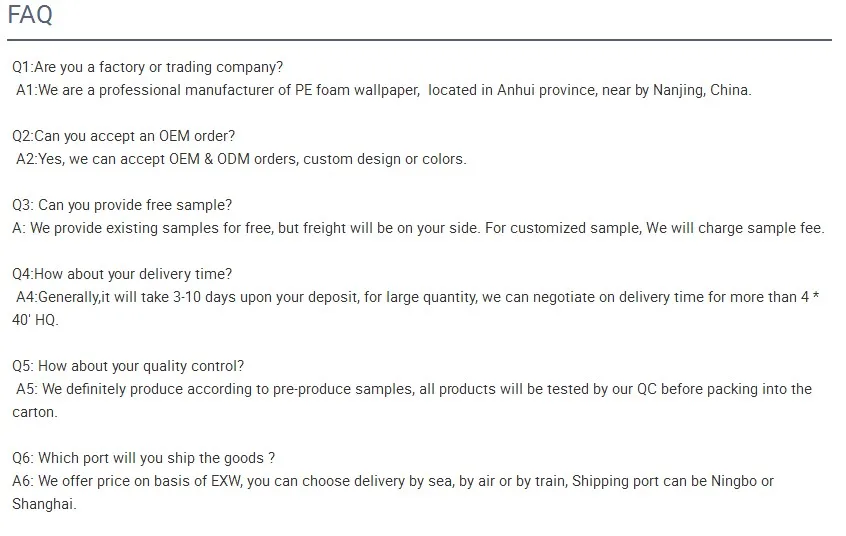Select the factory or trading company question

point(147,67)
